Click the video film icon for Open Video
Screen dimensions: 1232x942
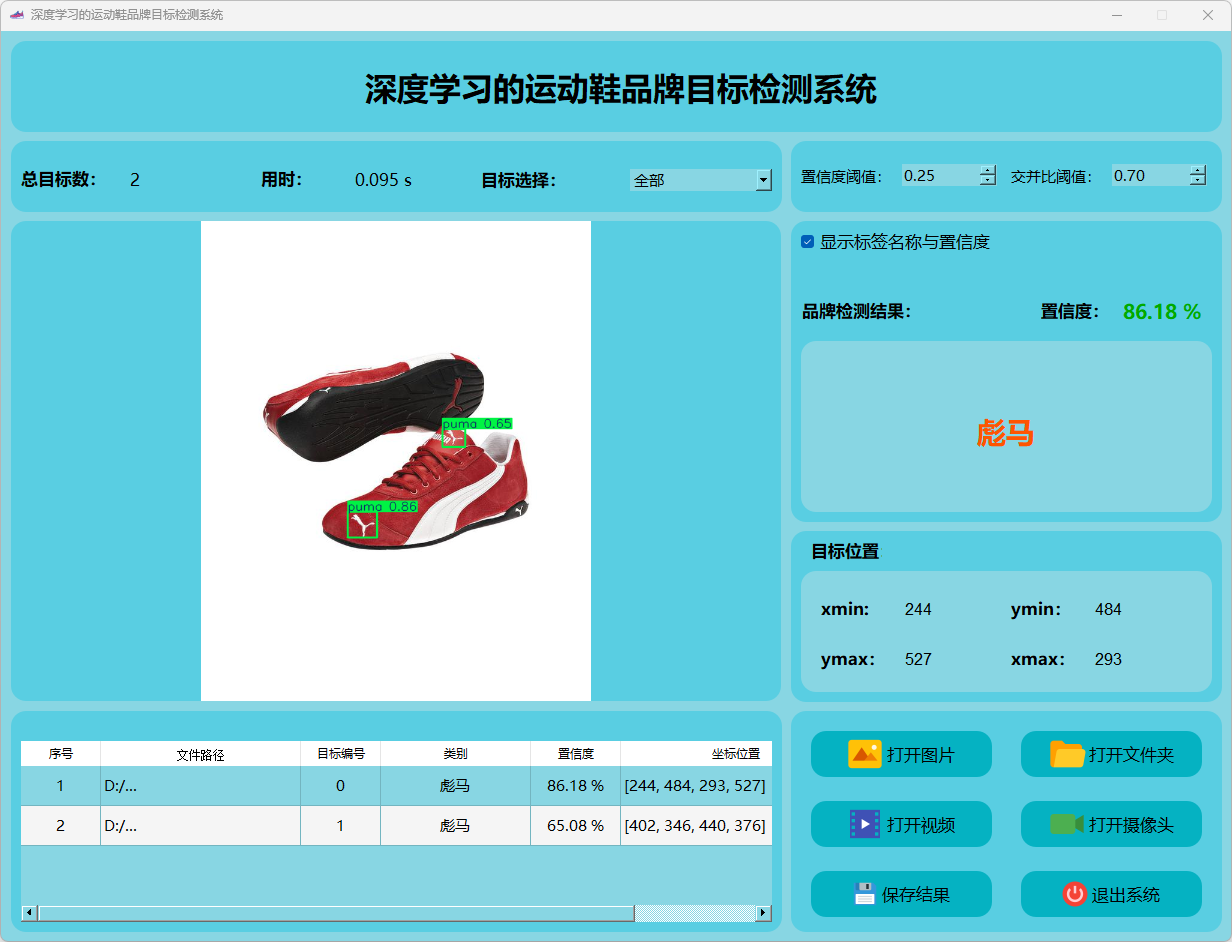pos(864,824)
